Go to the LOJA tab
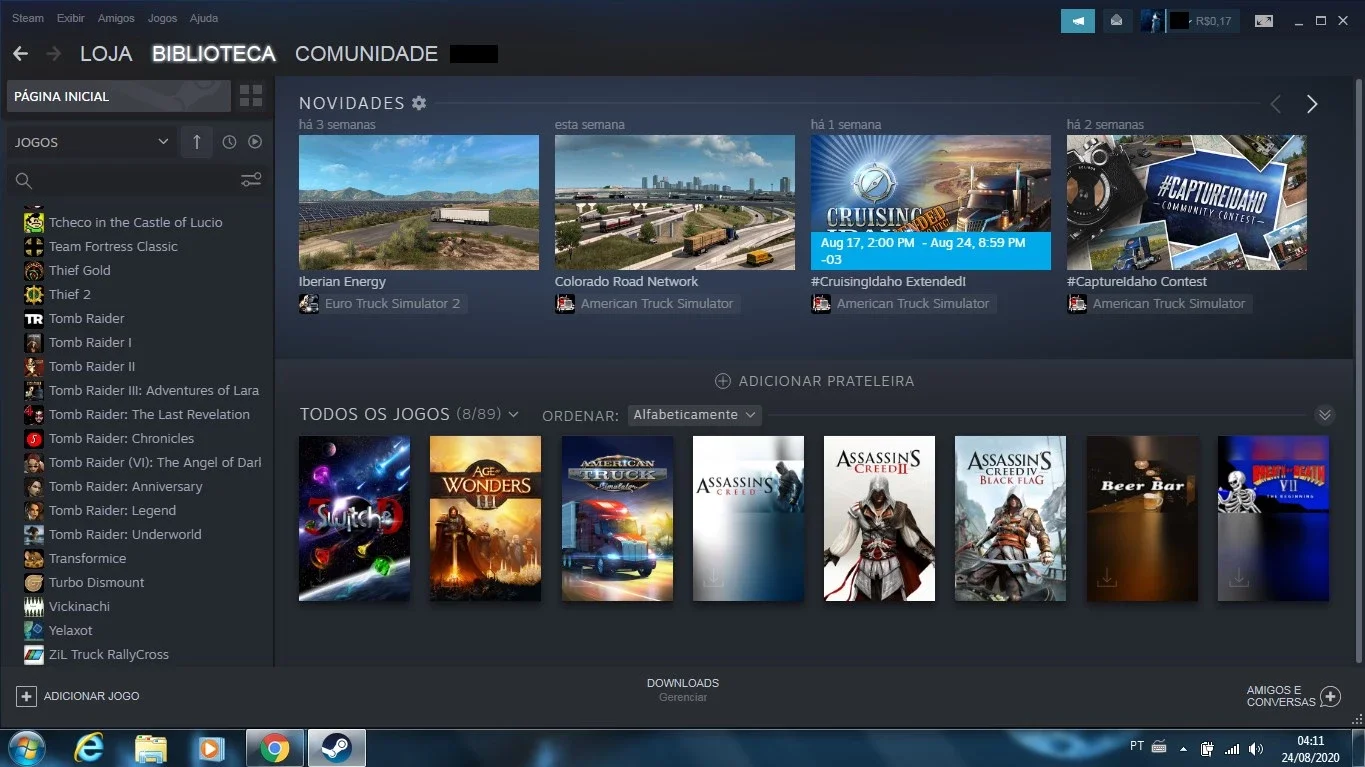 (106, 54)
